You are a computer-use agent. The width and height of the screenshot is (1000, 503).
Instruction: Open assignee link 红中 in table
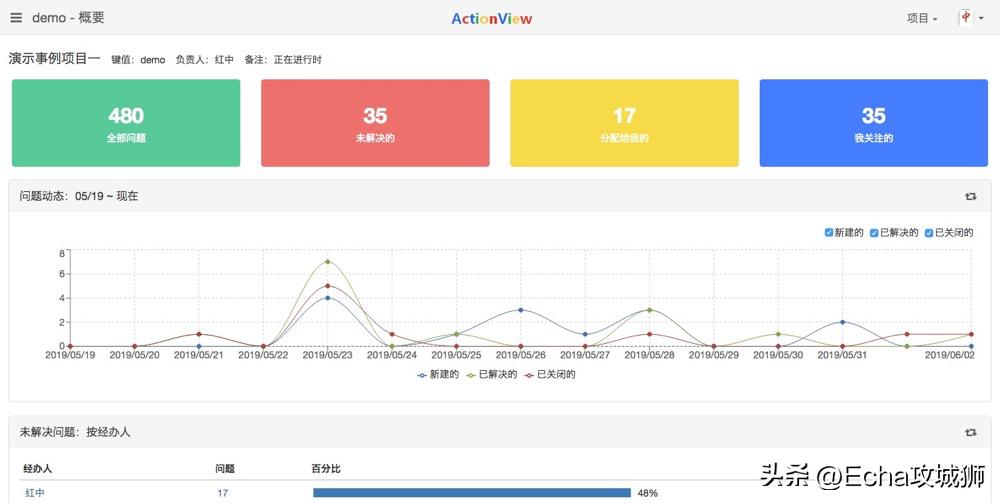[x=35, y=493]
